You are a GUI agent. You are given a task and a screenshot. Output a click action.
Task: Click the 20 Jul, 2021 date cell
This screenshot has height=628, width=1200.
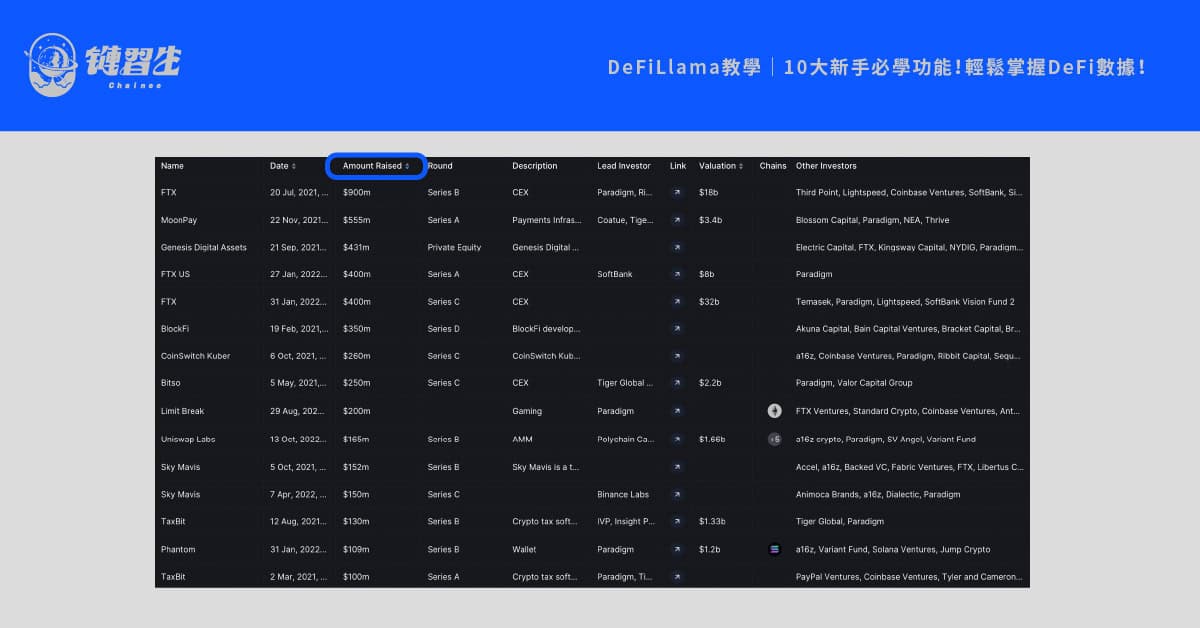click(299, 192)
